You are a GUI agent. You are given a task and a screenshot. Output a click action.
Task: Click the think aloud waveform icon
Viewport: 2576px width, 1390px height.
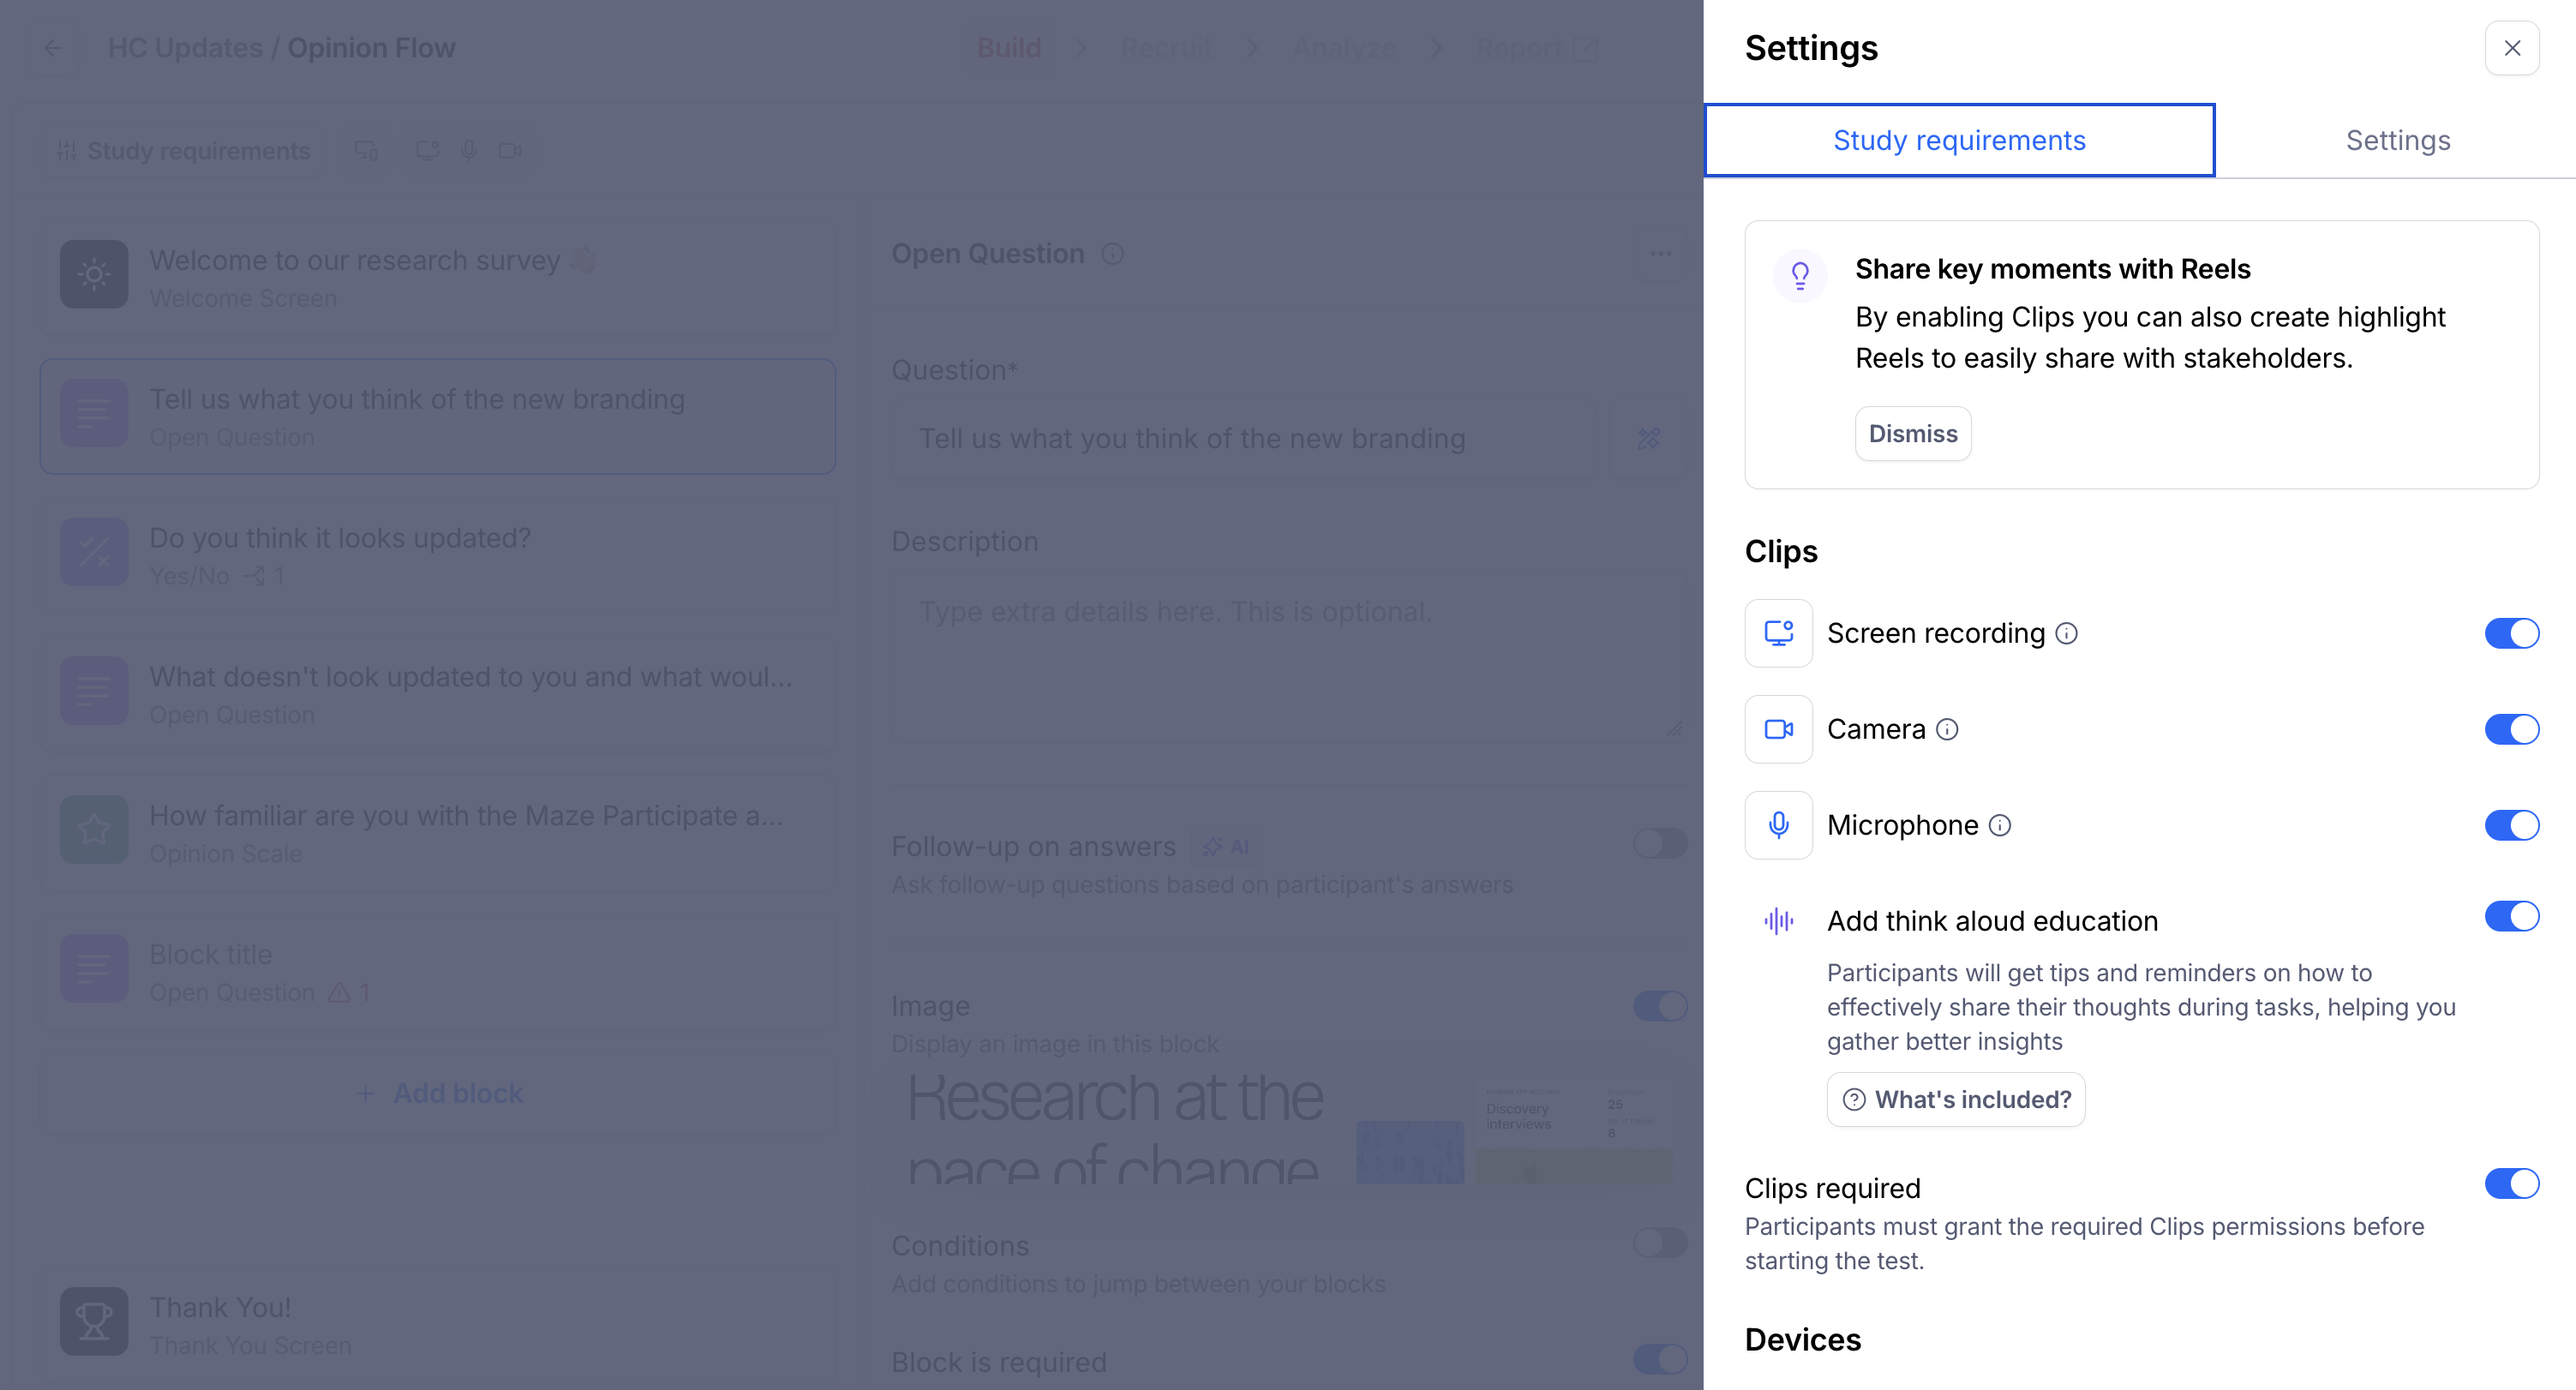pyautogui.click(x=1778, y=921)
